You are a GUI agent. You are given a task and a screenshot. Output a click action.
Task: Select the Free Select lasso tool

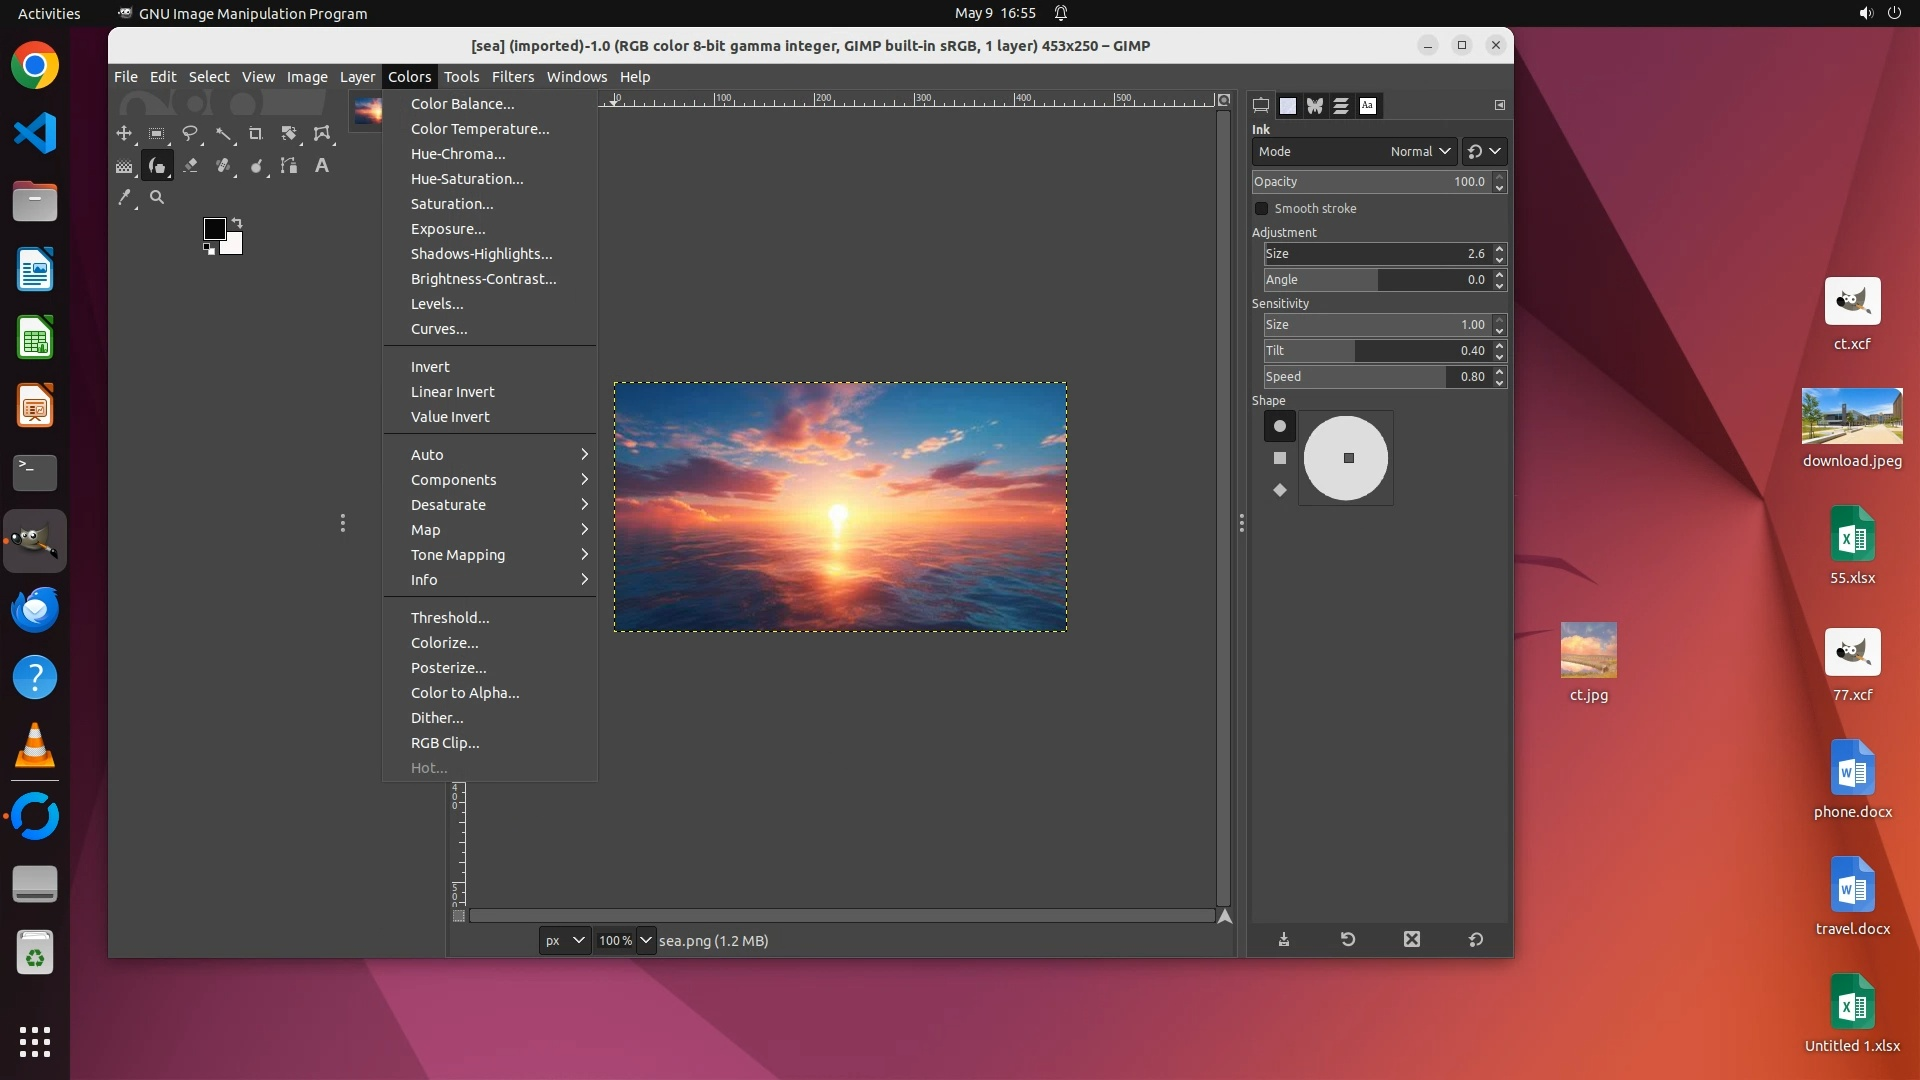pos(190,133)
